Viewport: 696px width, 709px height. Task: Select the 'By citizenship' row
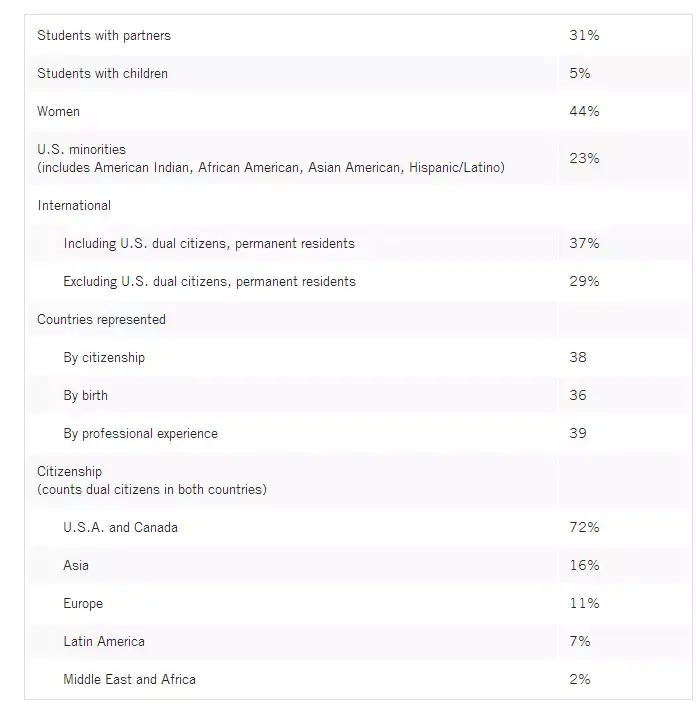[x=104, y=358]
